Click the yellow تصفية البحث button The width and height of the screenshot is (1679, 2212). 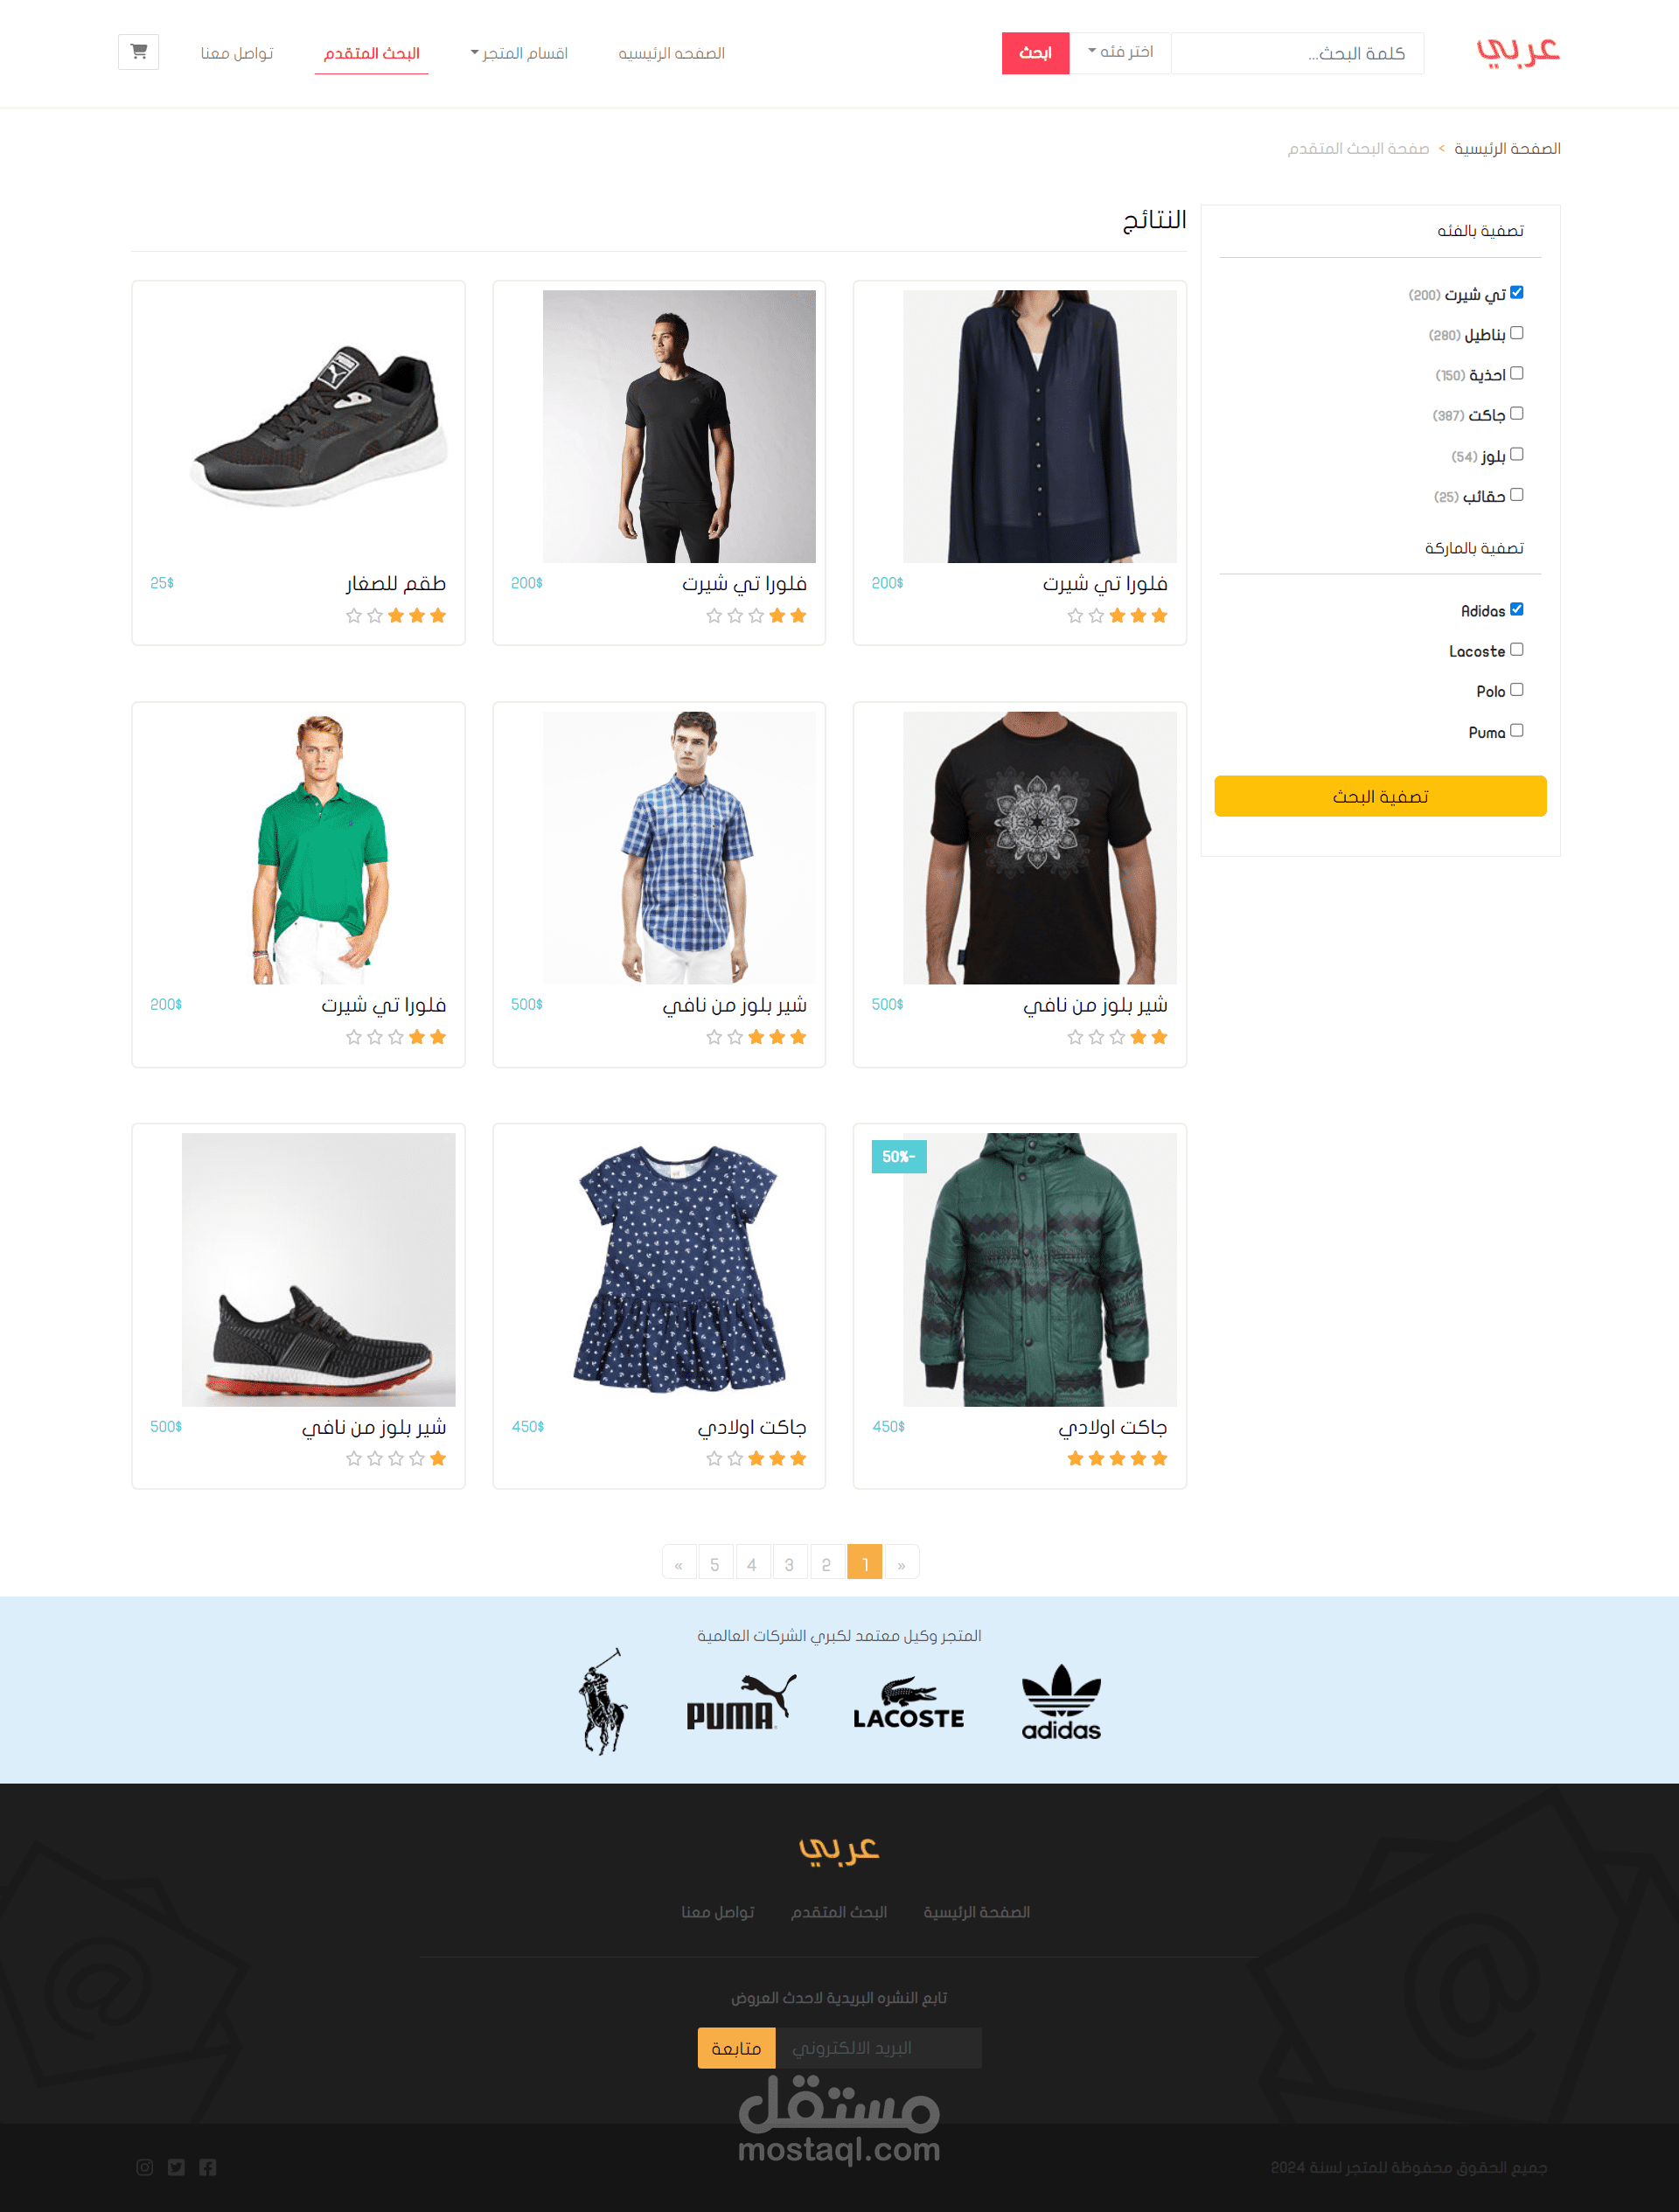point(1380,796)
